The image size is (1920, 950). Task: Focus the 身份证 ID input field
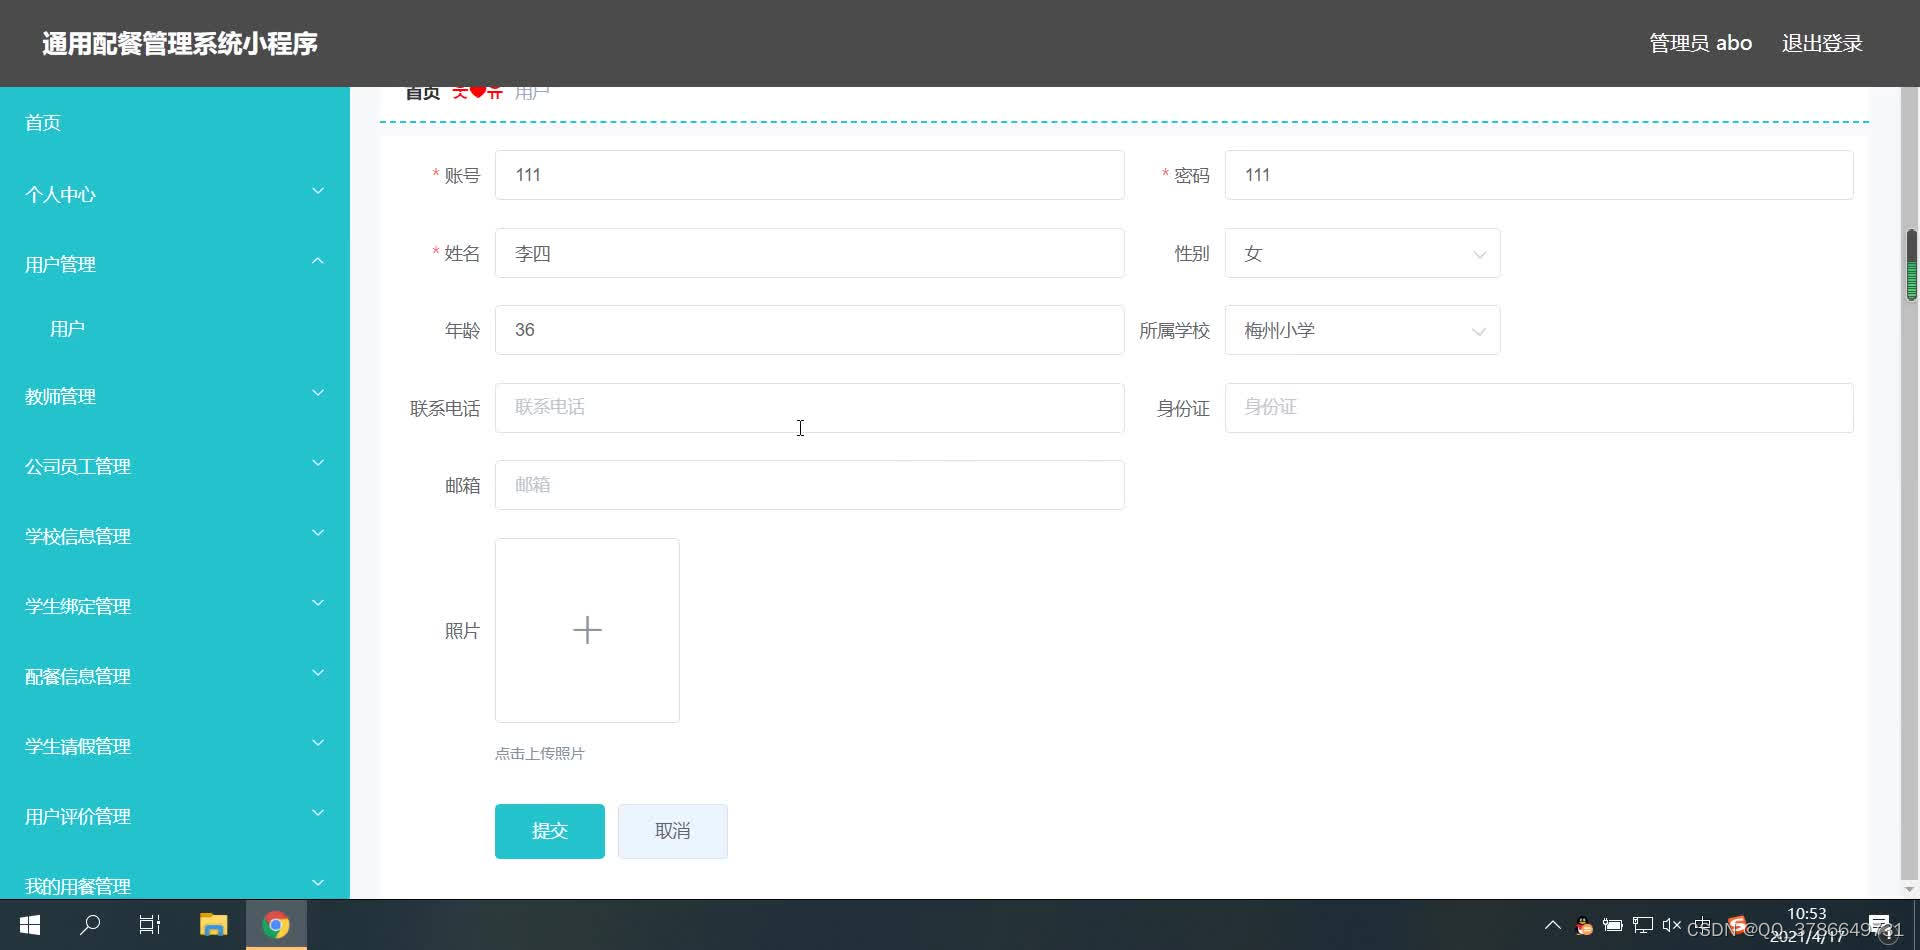click(1539, 408)
